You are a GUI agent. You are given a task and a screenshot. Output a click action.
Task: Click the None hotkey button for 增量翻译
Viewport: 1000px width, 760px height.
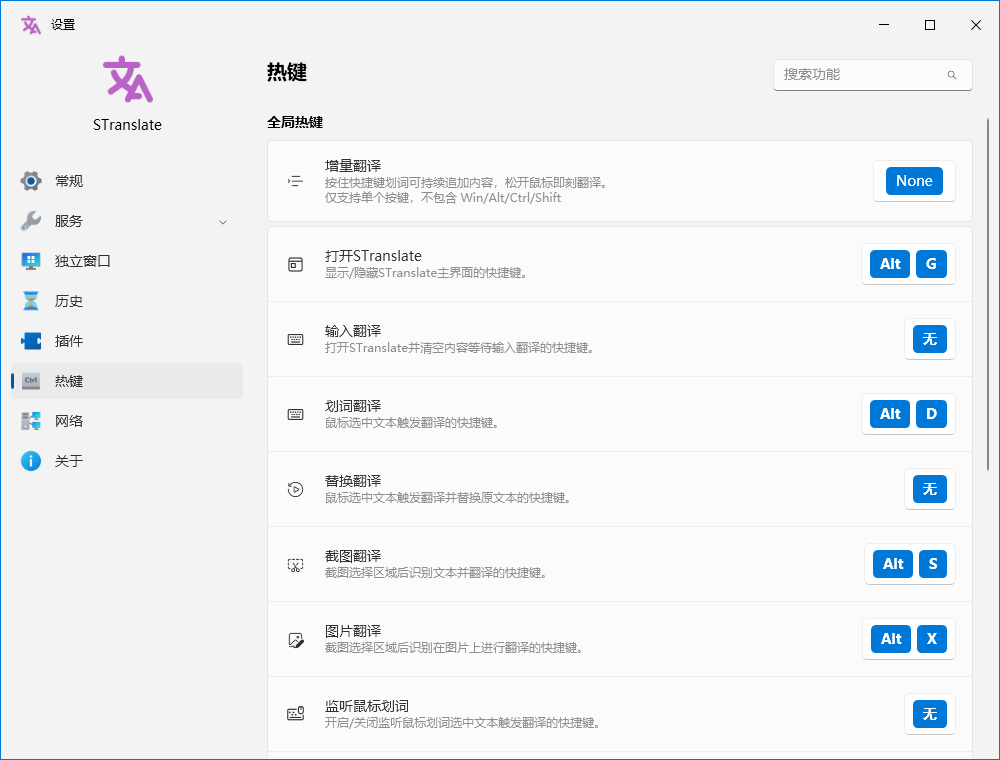(913, 181)
